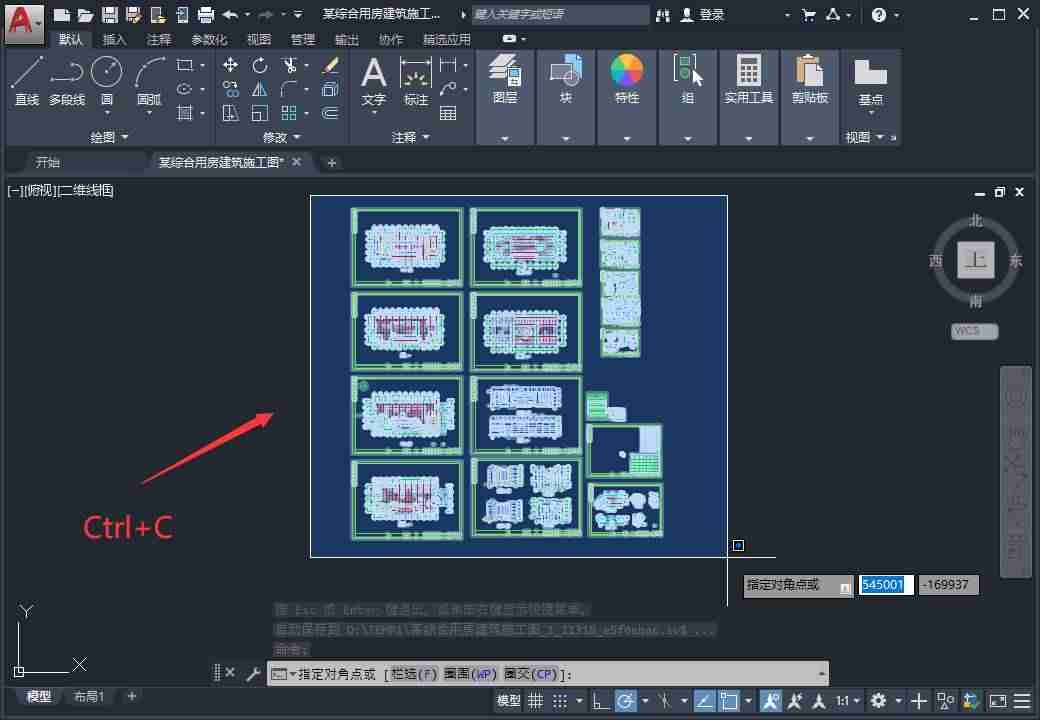The width and height of the screenshot is (1040, 720).
Task: Open the Clipboard (剪贴板) panel dropdown
Action: click(x=810, y=139)
